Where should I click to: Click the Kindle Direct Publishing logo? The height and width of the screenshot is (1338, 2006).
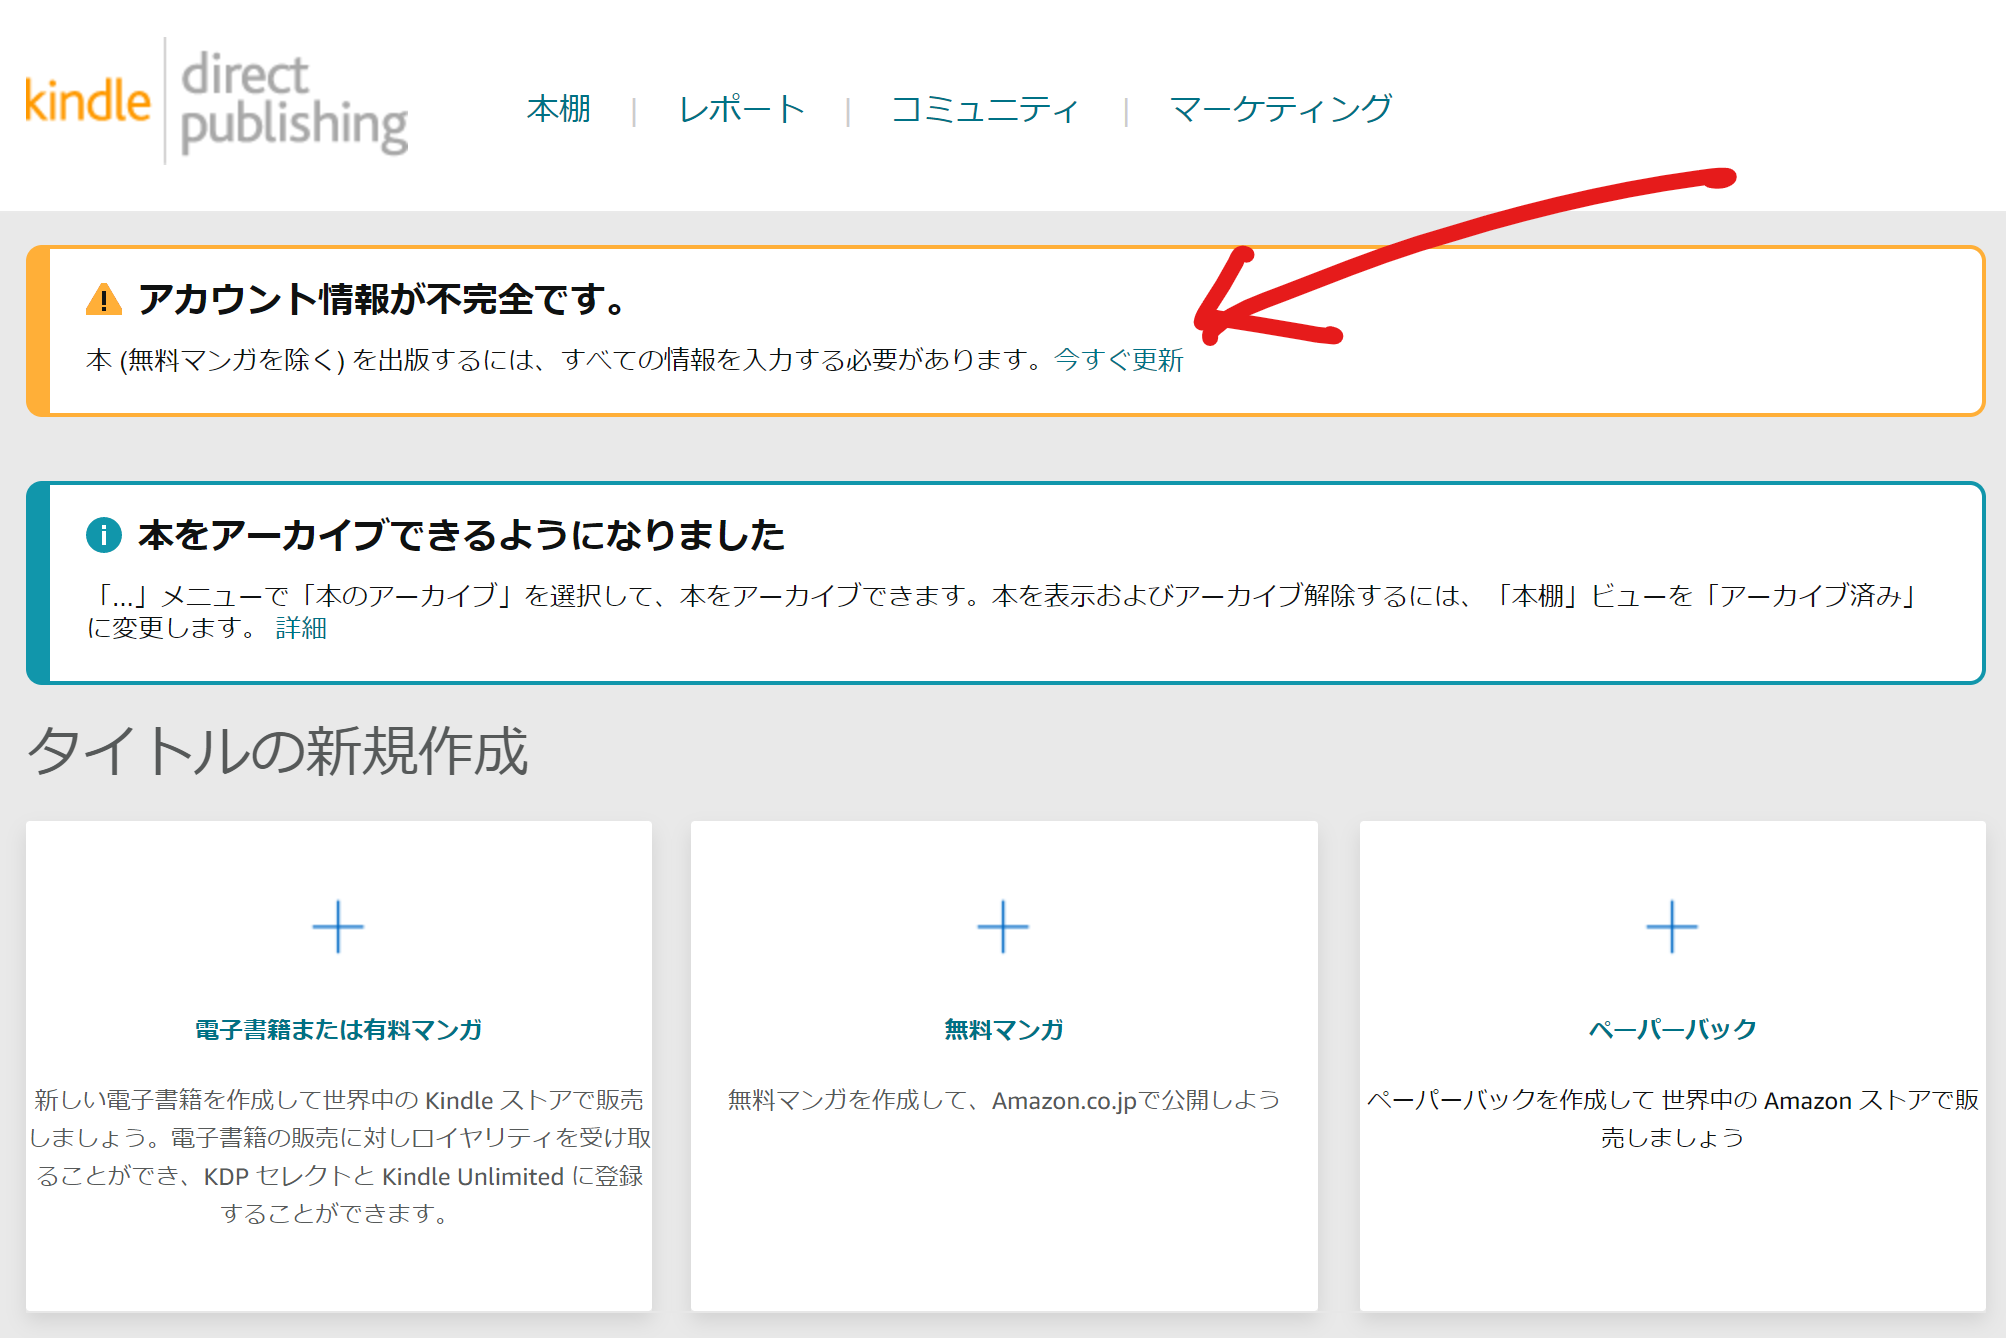(x=216, y=102)
